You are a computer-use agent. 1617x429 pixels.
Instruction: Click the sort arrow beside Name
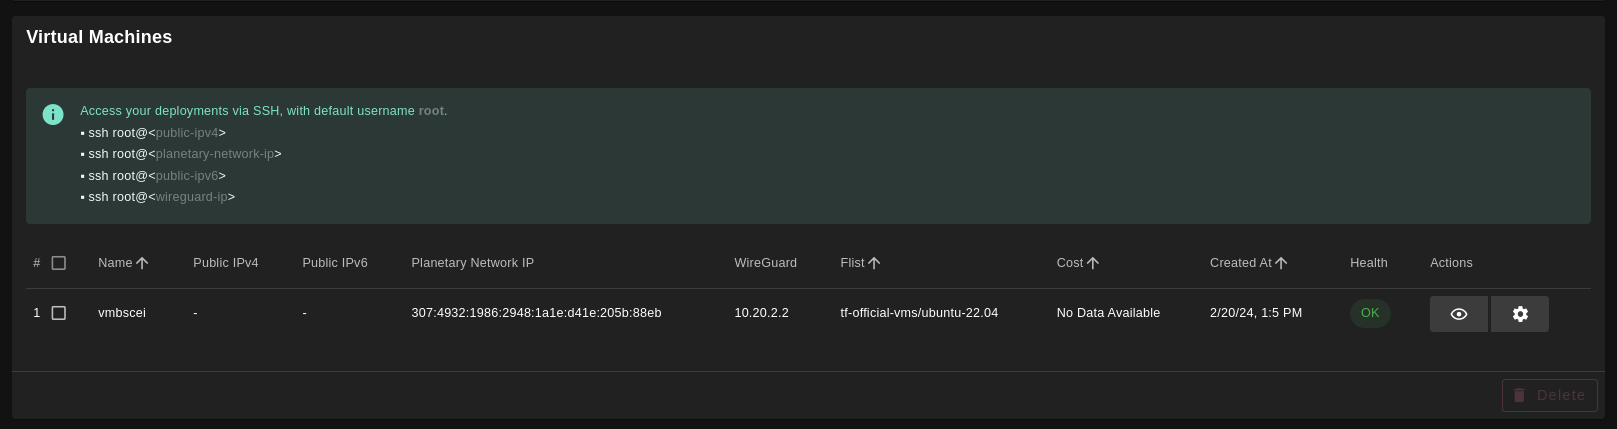(142, 263)
